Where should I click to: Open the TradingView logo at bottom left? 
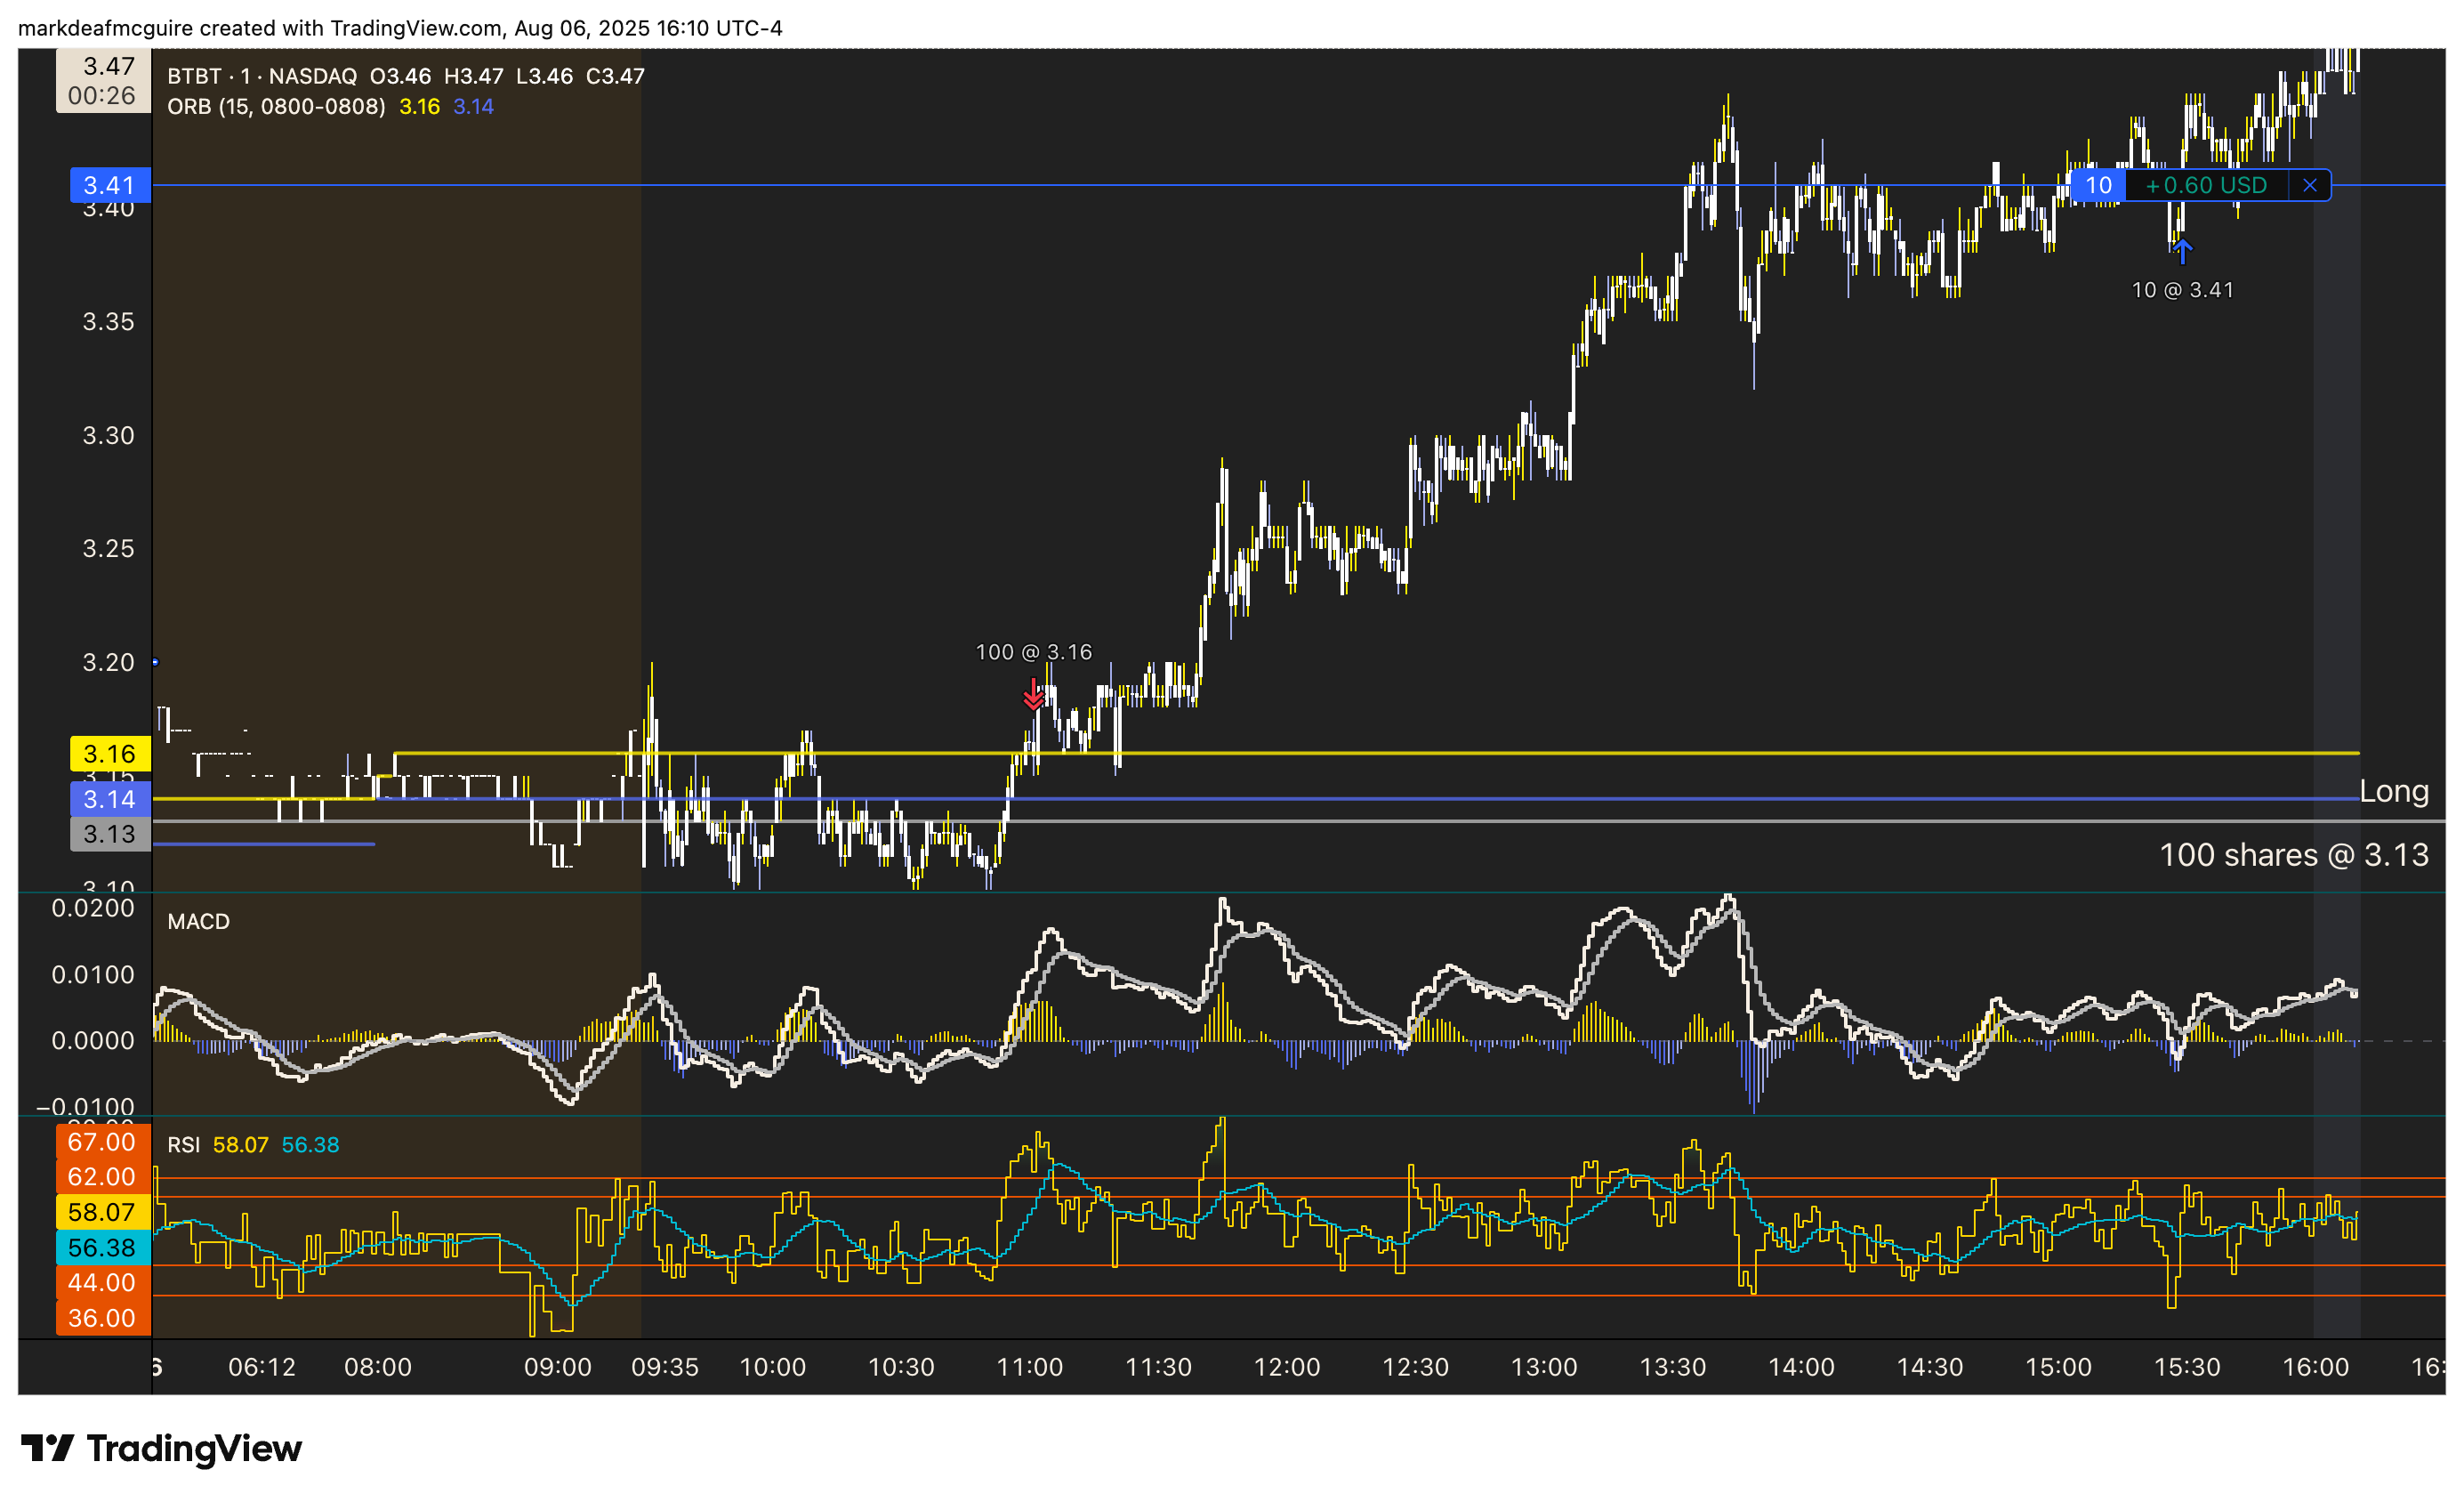tap(161, 1448)
